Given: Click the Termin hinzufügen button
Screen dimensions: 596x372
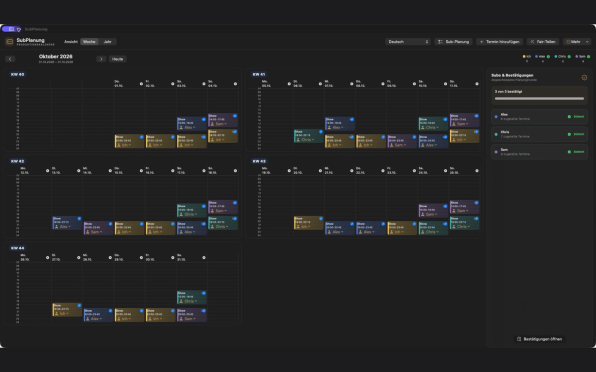Looking at the screenshot, I should [x=499, y=42].
